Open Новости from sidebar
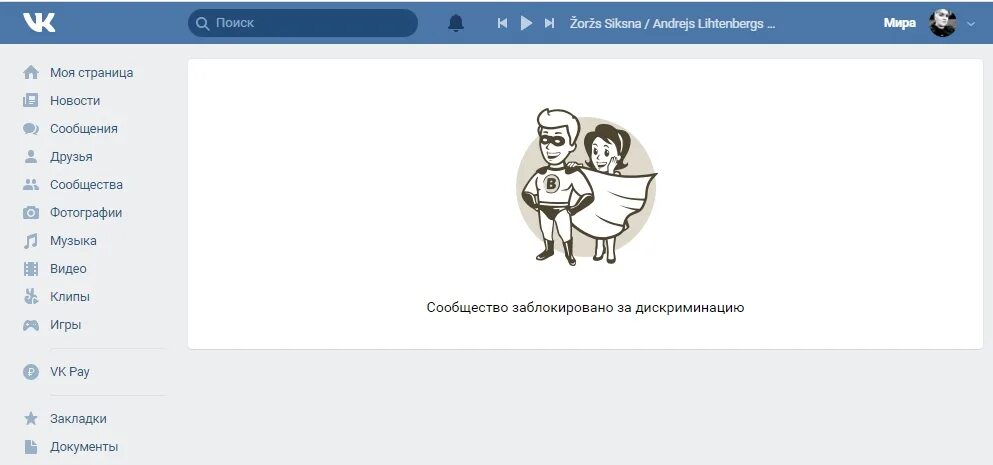 point(75,101)
